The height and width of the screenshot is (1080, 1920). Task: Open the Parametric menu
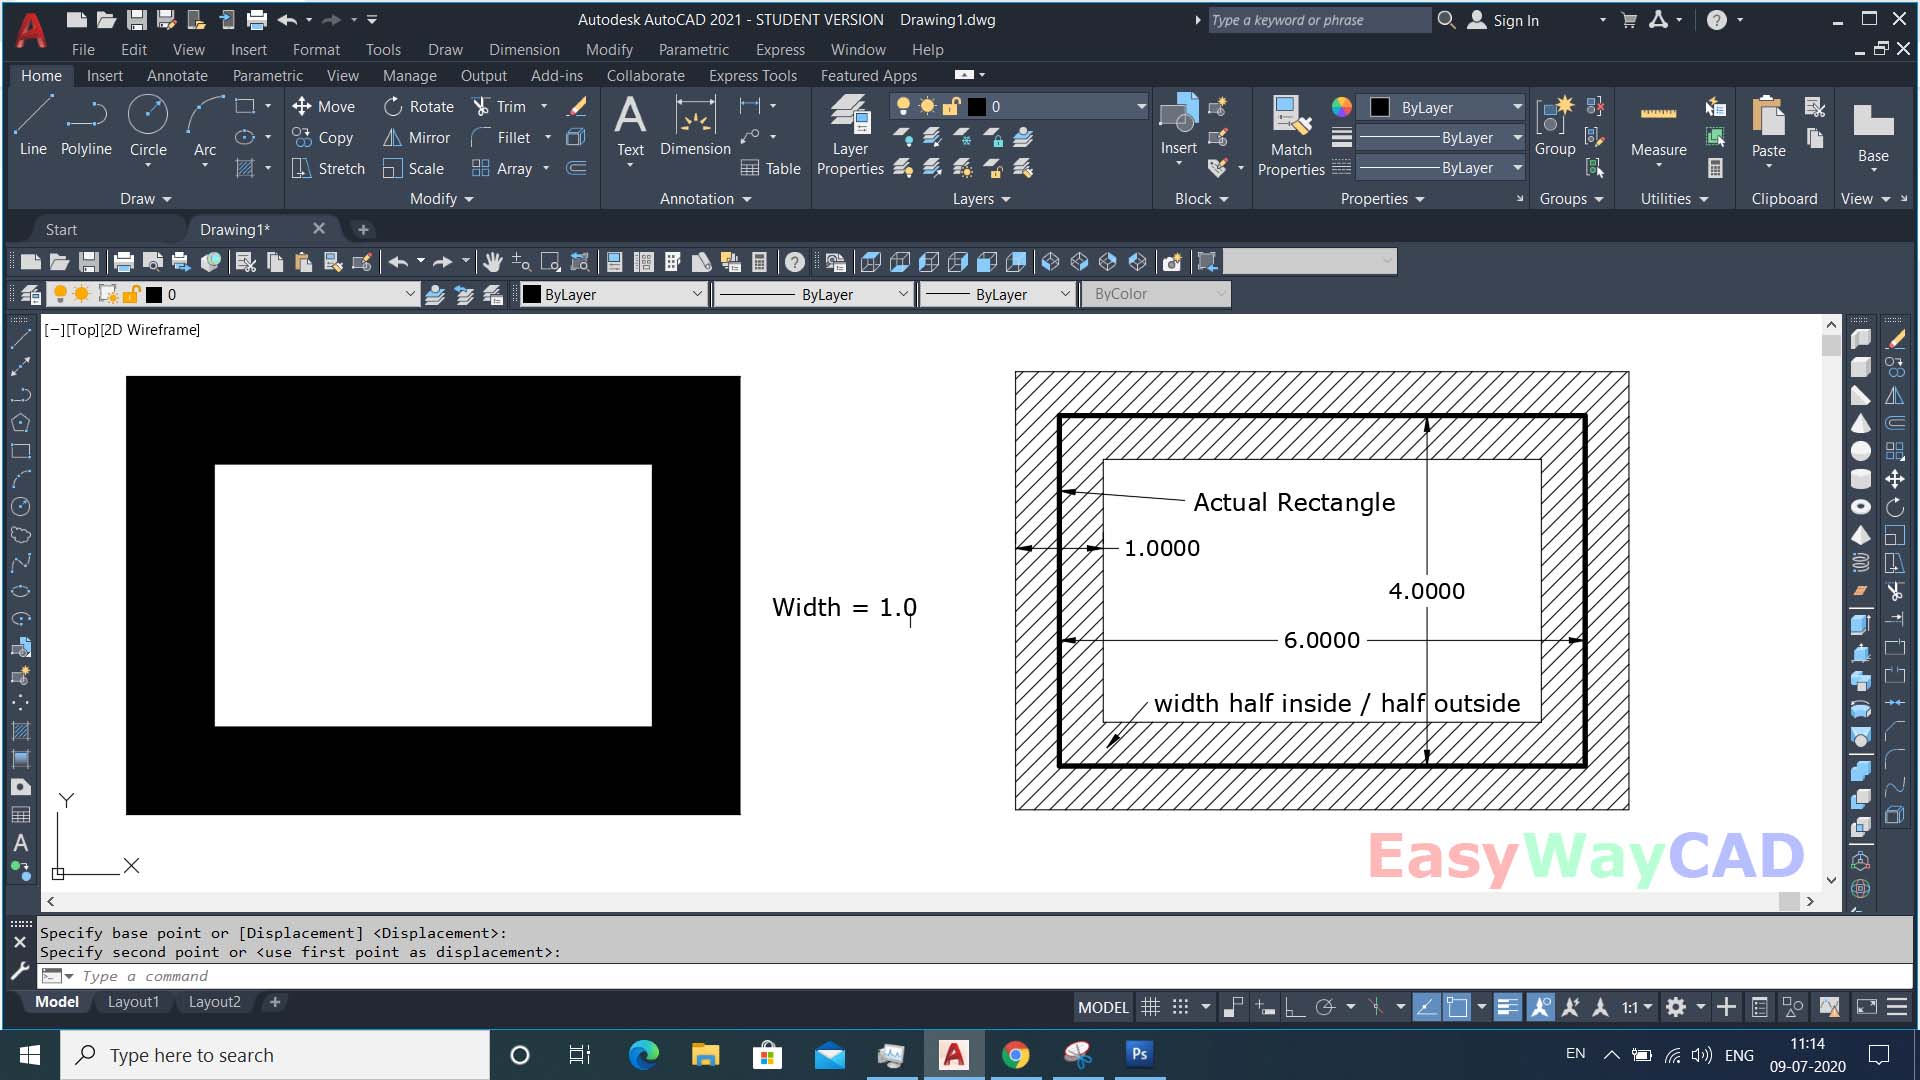694,49
